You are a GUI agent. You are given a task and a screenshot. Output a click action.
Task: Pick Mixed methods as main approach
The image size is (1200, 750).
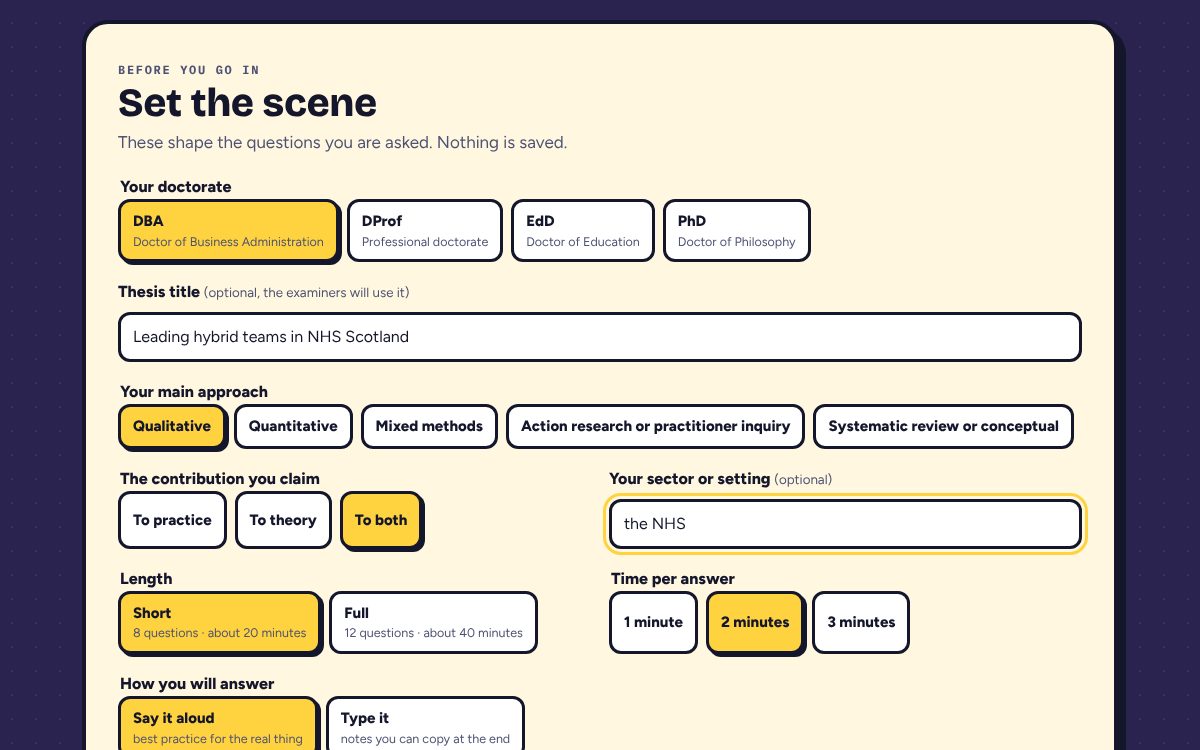pos(429,426)
